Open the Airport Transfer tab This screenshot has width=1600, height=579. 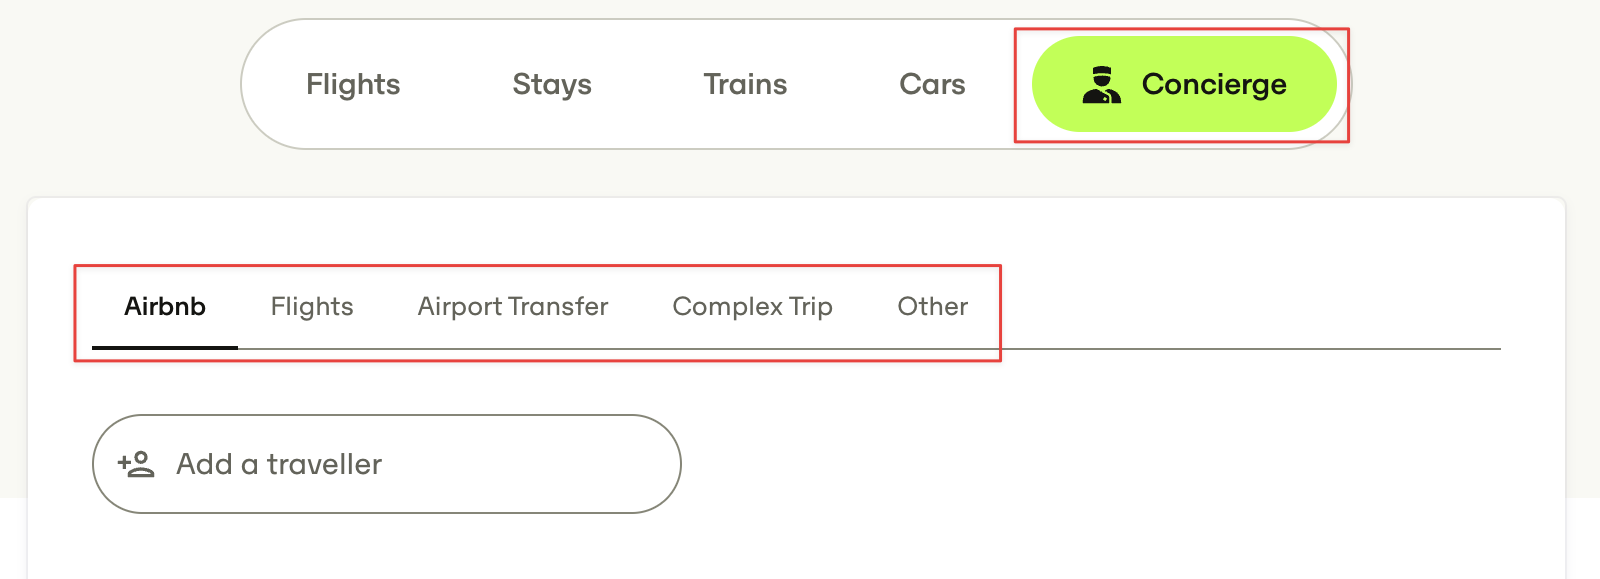coord(513,306)
